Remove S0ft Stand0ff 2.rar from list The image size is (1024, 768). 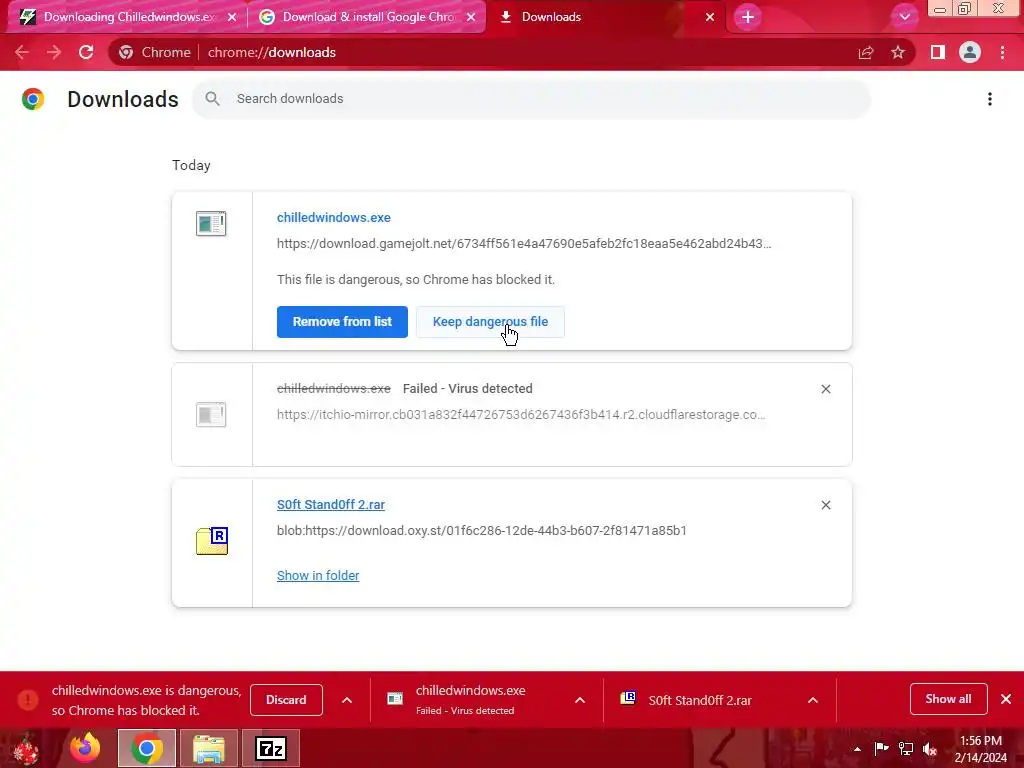pyautogui.click(x=825, y=505)
